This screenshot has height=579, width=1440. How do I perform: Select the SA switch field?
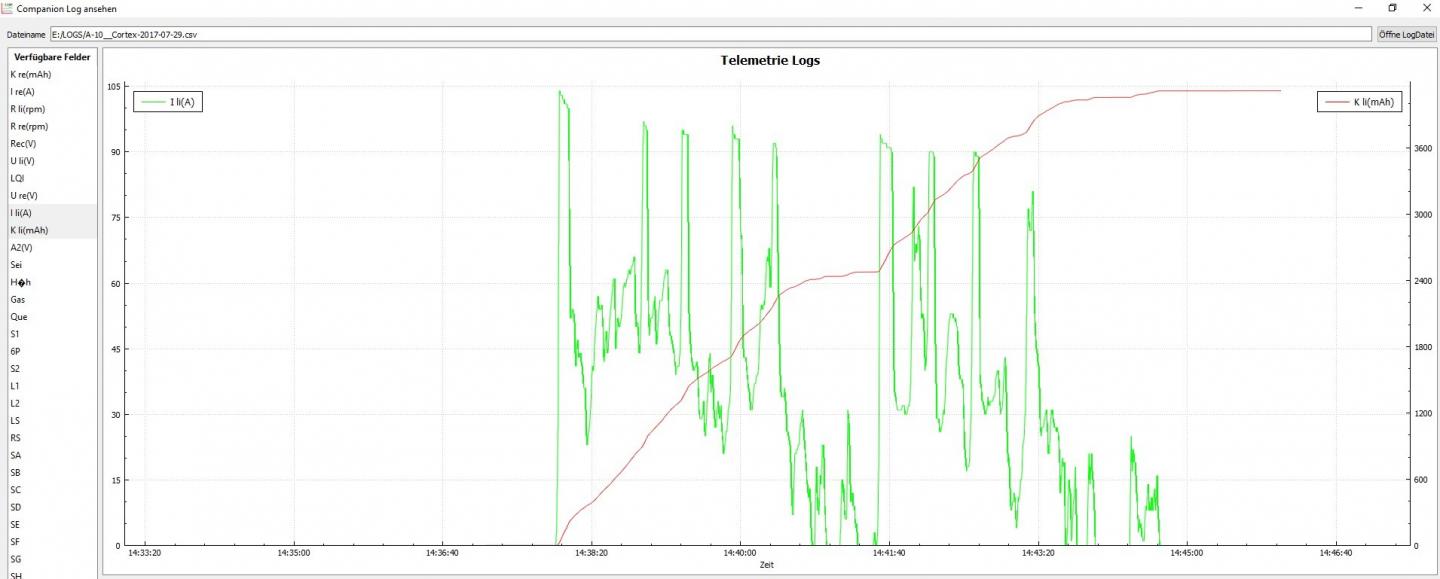click(x=52, y=455)
